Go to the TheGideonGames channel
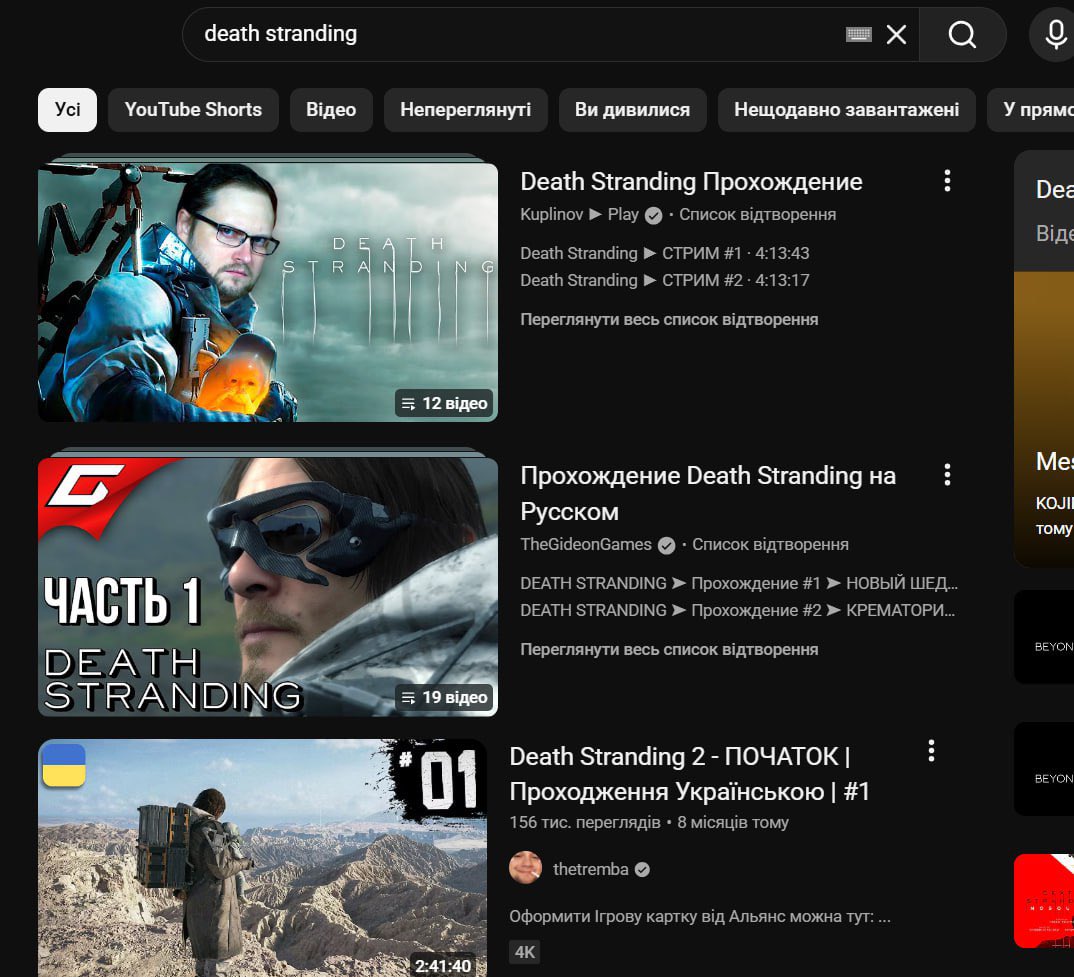The image size is (1074, 977). 586,545
